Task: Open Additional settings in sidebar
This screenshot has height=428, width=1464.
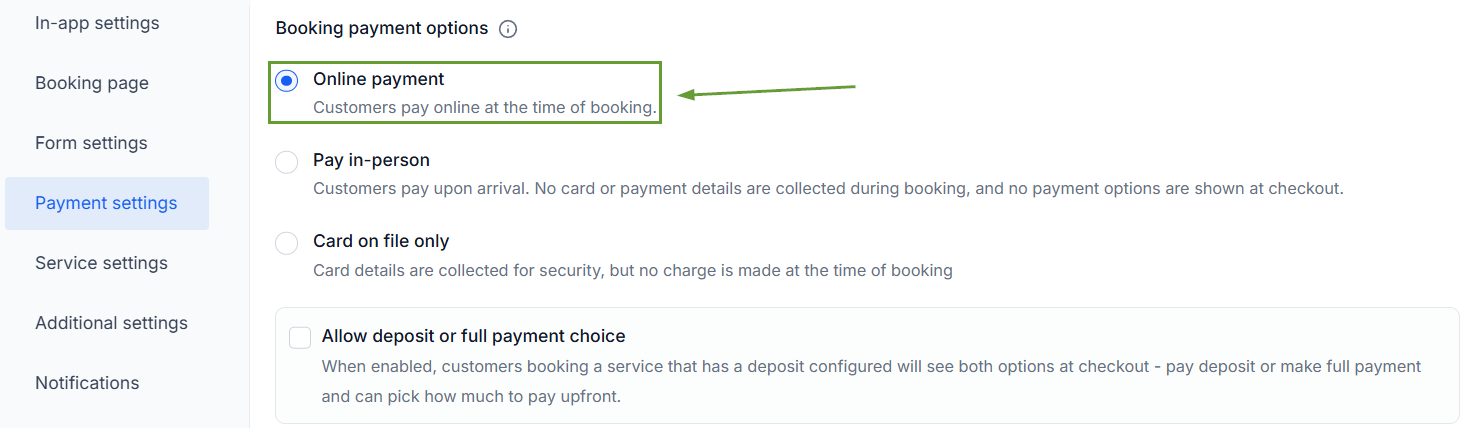Action: (x=111, y=323)
